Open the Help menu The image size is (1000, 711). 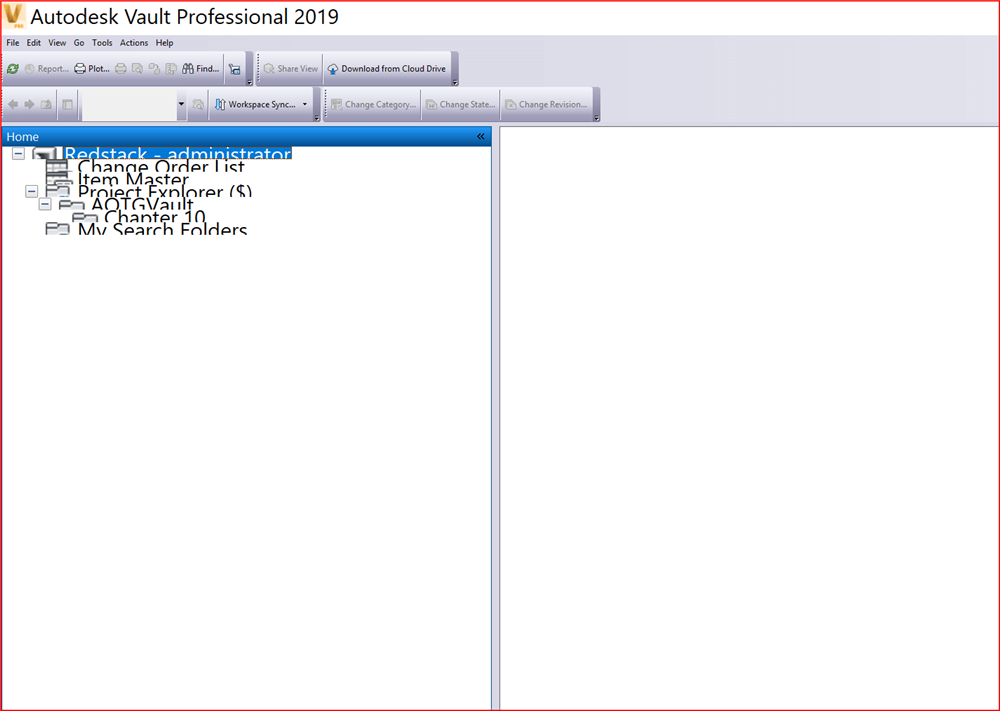pyautogui.click(x=165, y=43)
